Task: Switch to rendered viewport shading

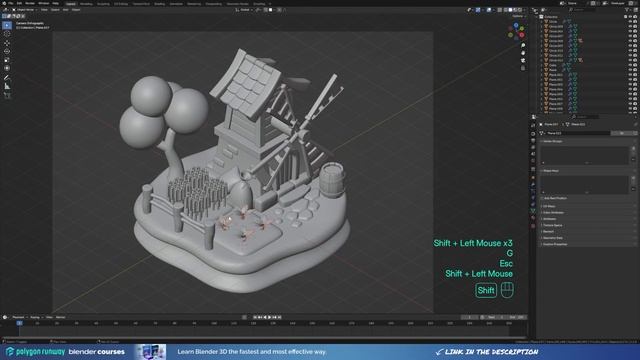Action: click(x=520, y=10)
